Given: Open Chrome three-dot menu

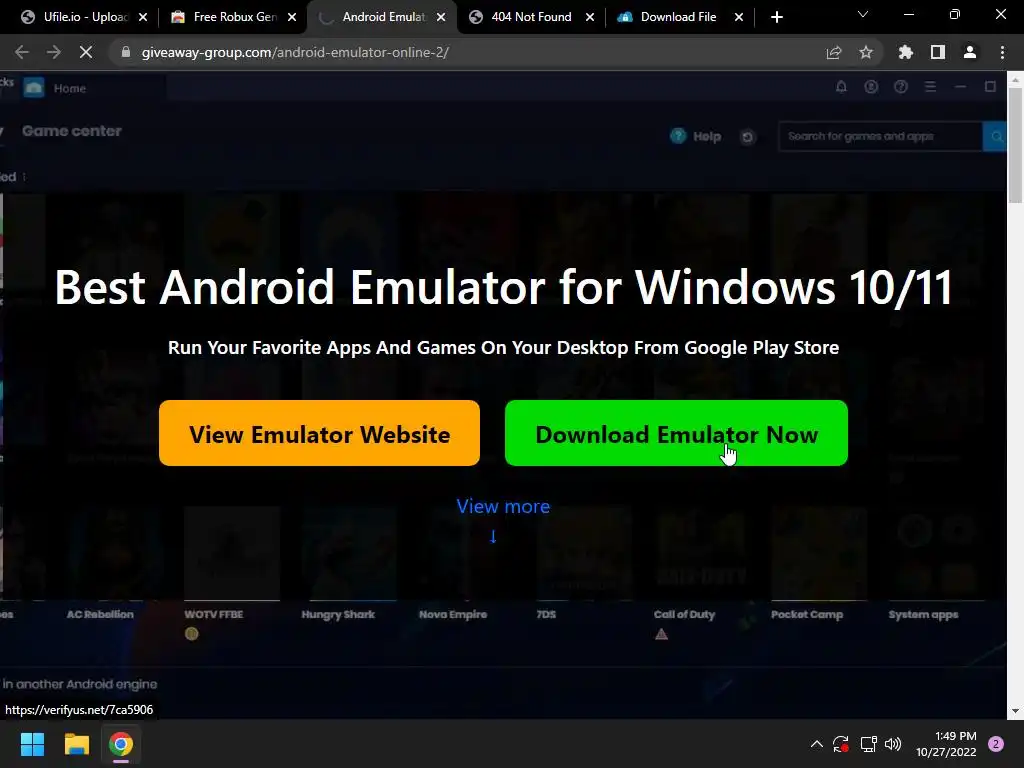Looking at the screenshot, I should click(x=1002, y=52).
